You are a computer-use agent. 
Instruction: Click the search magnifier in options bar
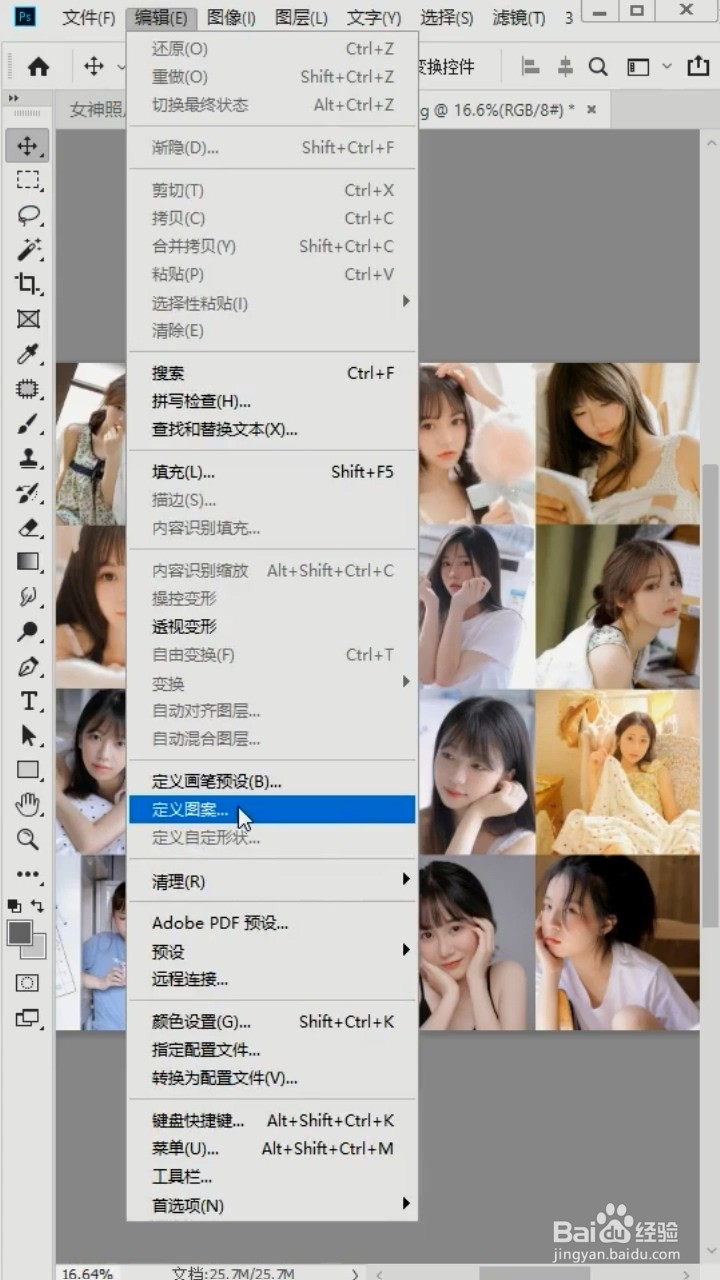598,67
